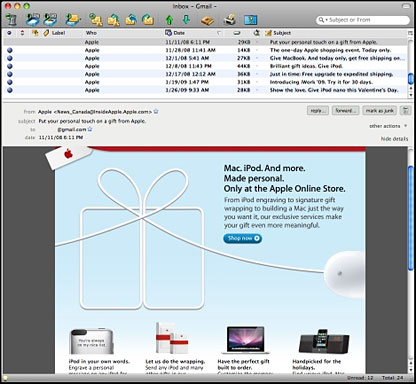Click the first mail tray toolbar icon

pyautogui.click(x=33, y=20)
